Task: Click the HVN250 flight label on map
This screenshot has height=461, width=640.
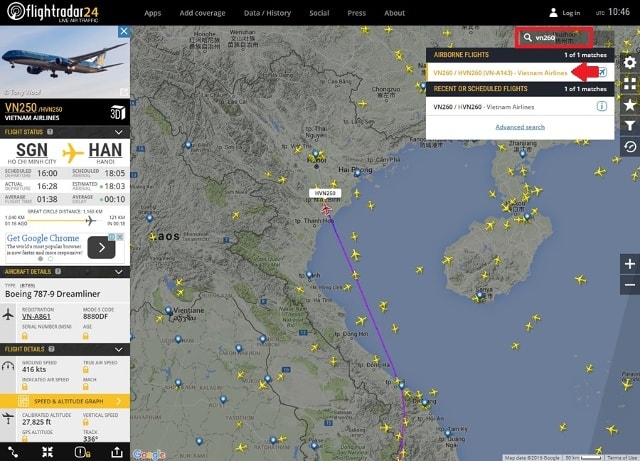Action: (x=325, y=193)
